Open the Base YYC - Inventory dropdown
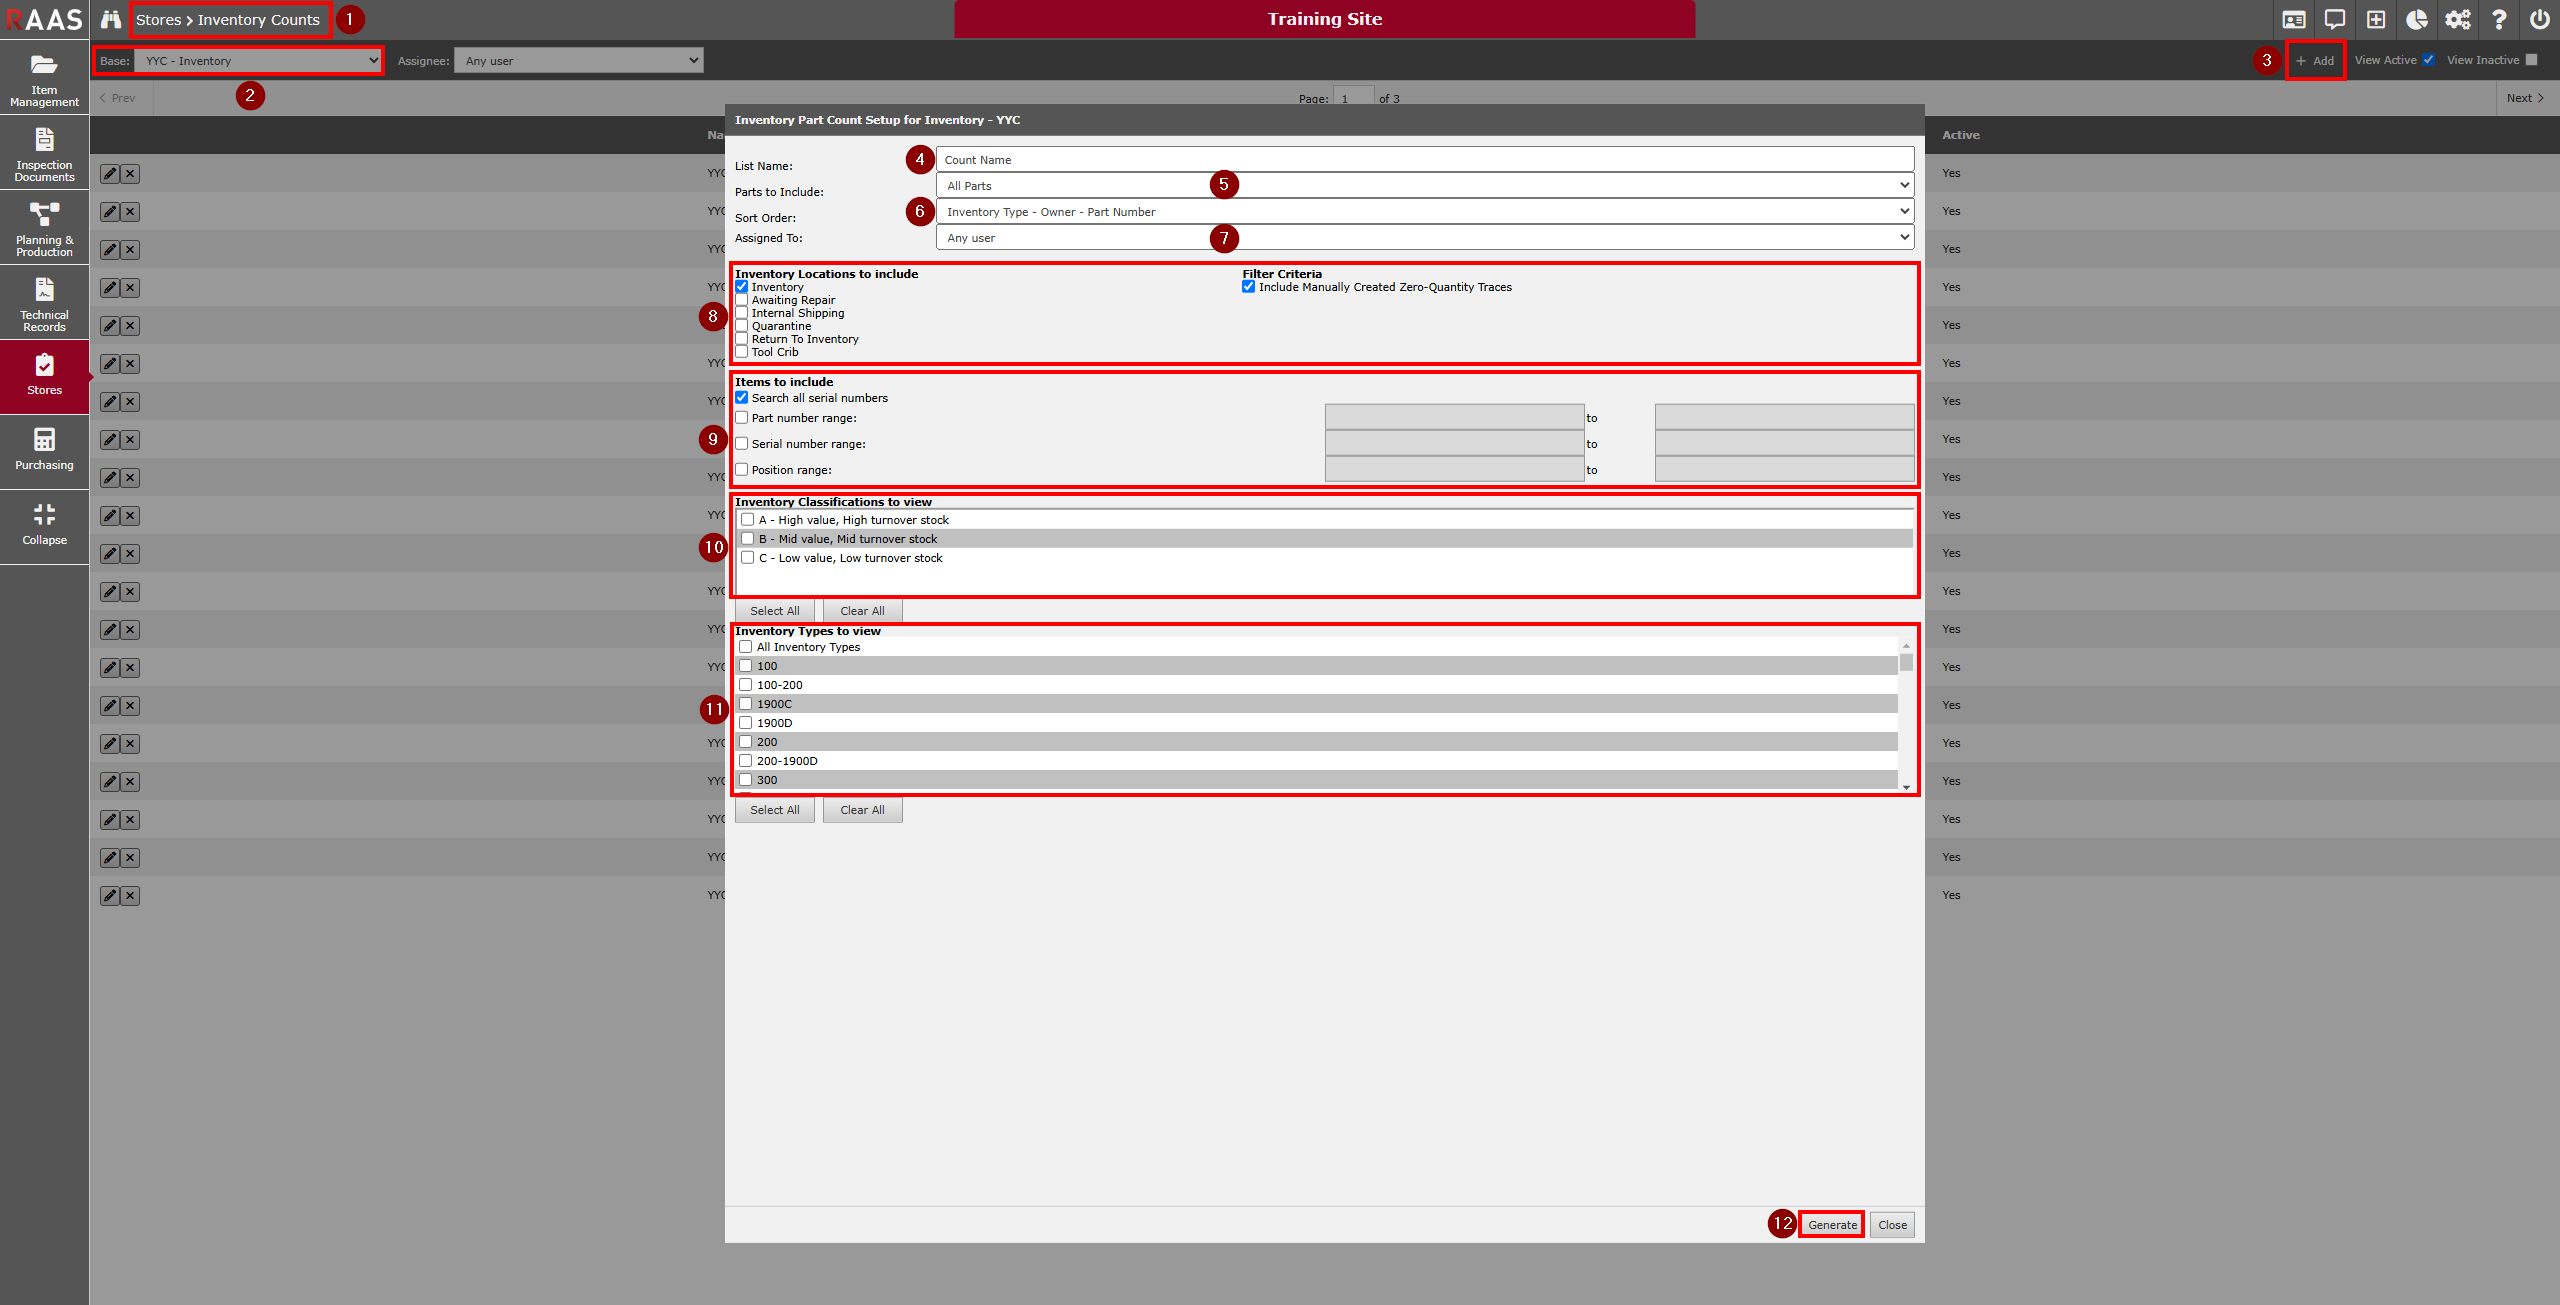The height and width of the screenshot is (1305, 2560). click(258, 61)
